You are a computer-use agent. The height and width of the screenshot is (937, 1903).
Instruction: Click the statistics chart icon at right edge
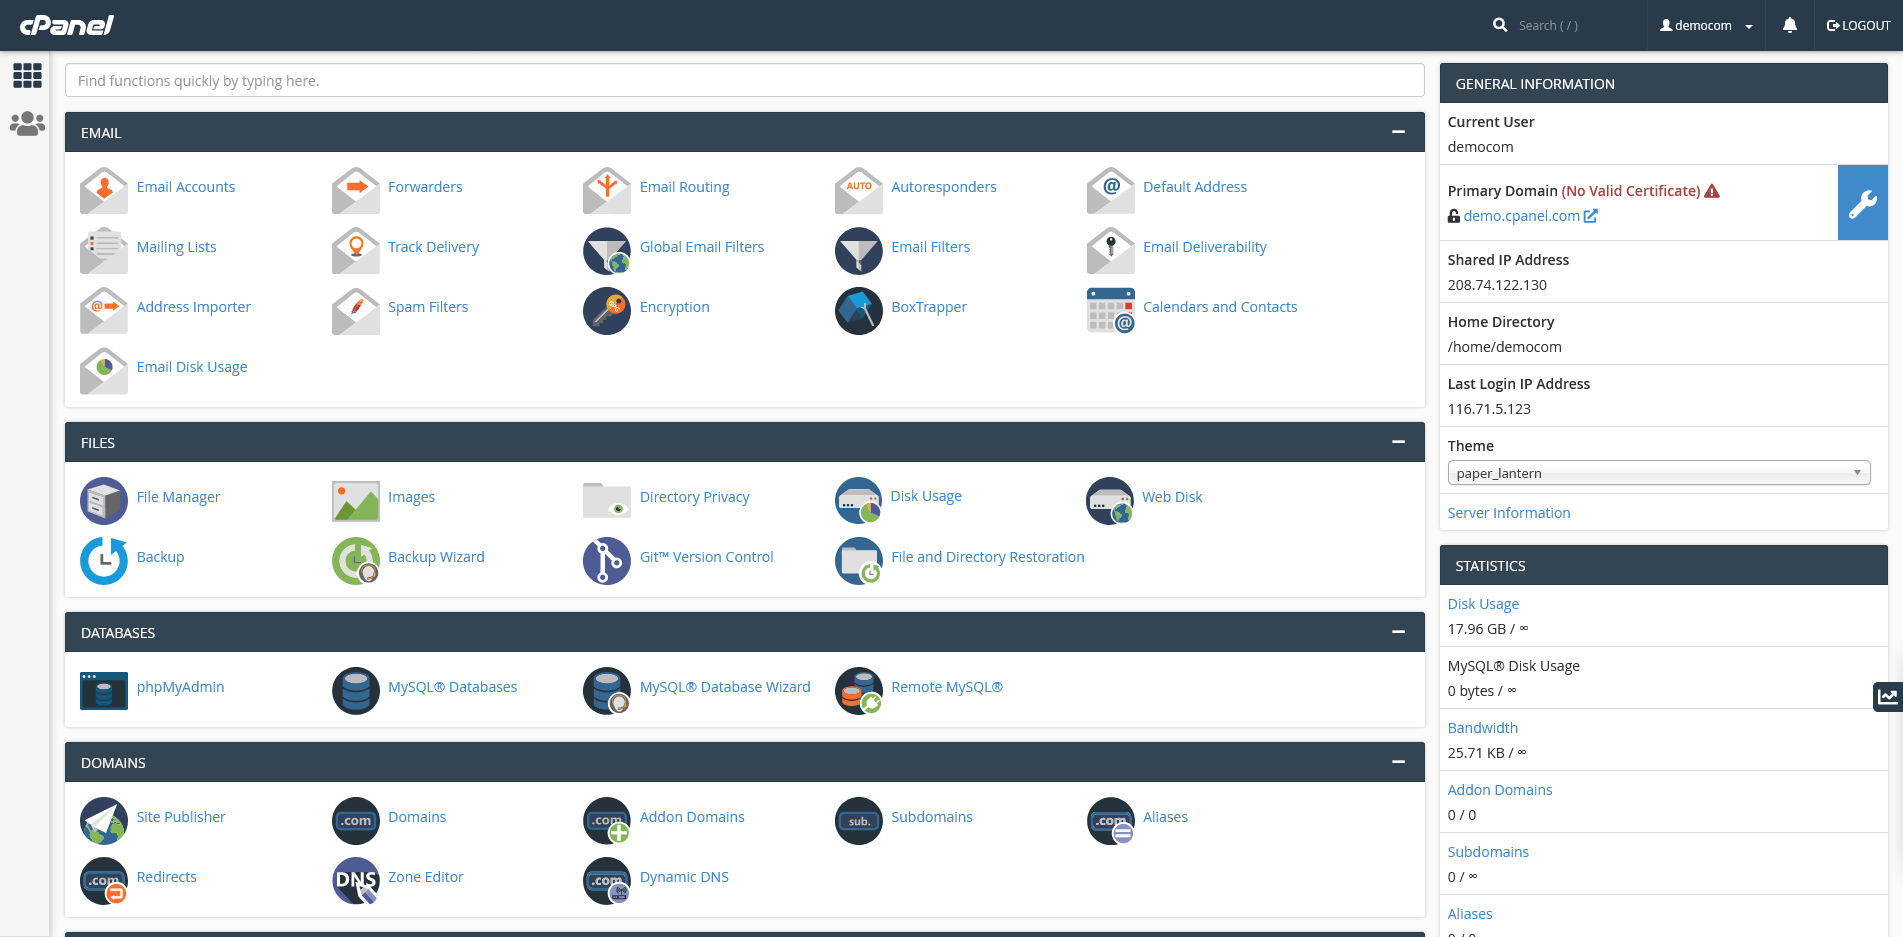tap(1888, 697)
